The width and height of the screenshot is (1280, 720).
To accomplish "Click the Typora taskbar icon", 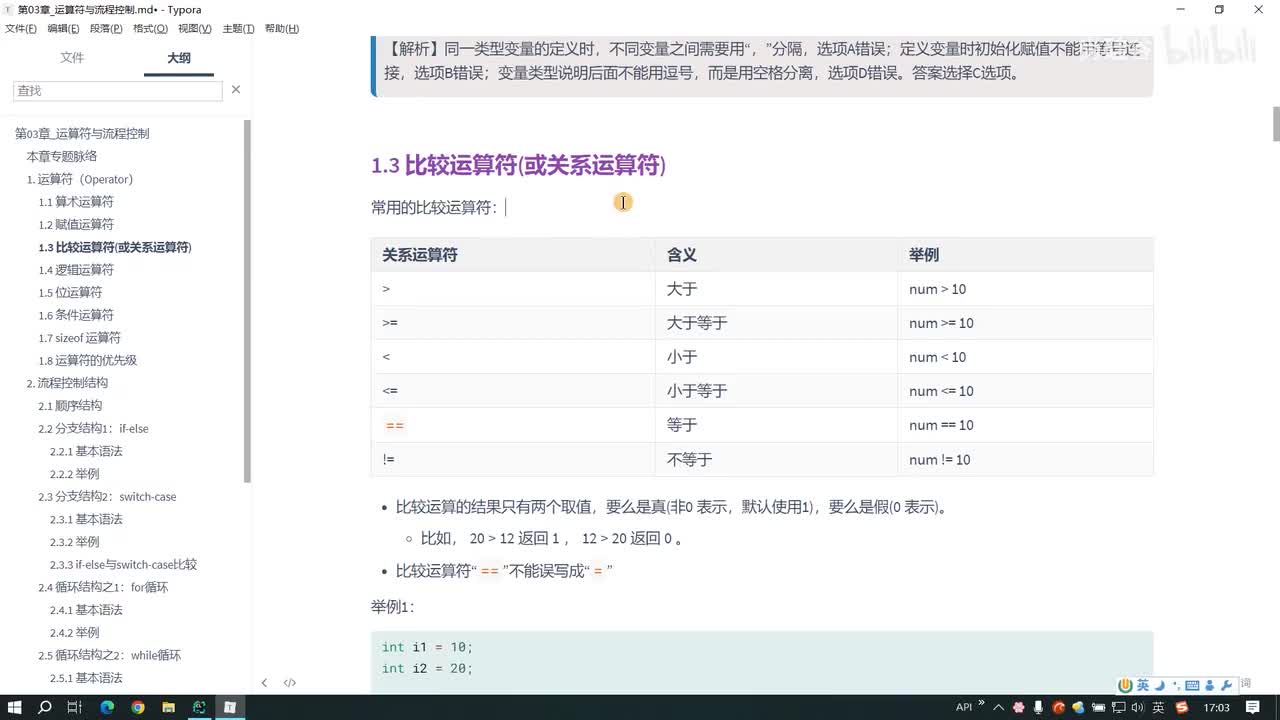I will [230, 707].
